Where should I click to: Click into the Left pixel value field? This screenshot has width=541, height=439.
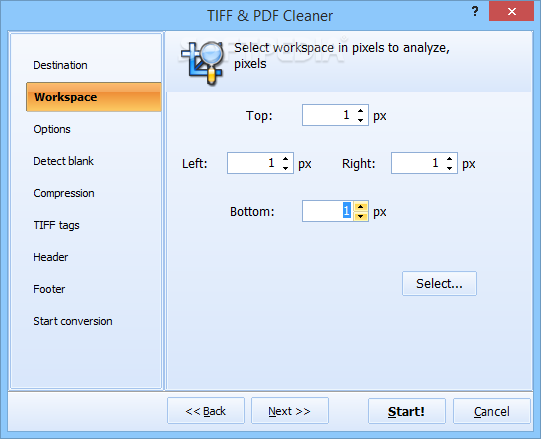tap(253, 163)
